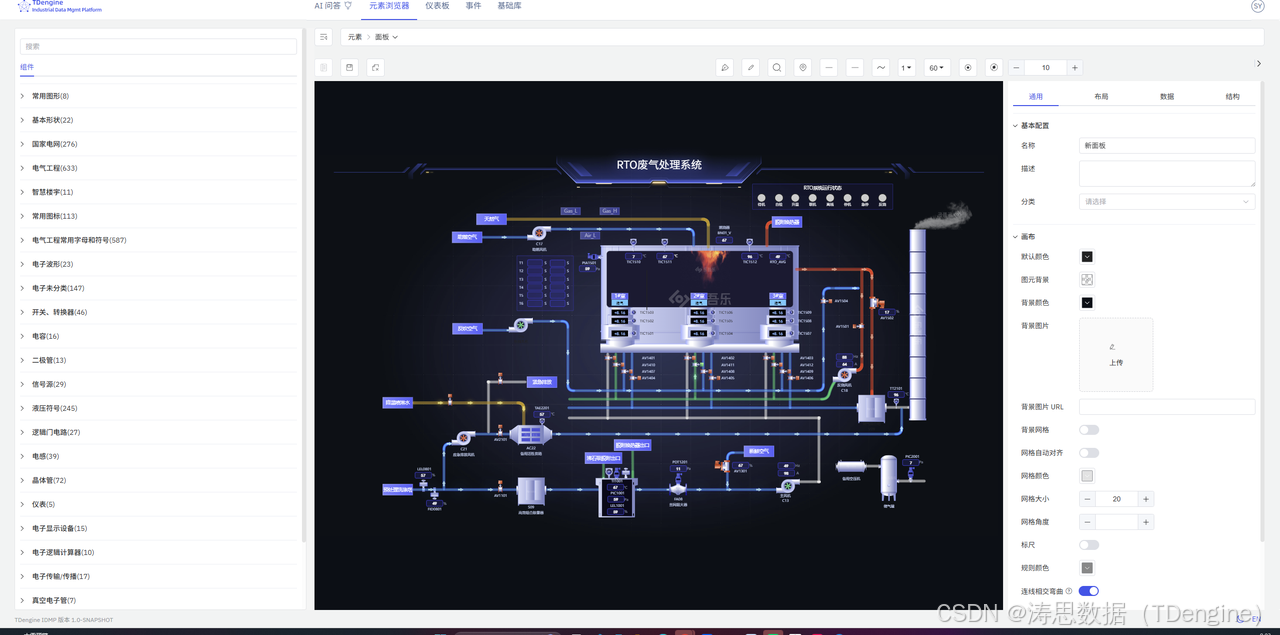Collapse the 基本配置 section
Screen dimensions: 1280x635
point(1016,126)
